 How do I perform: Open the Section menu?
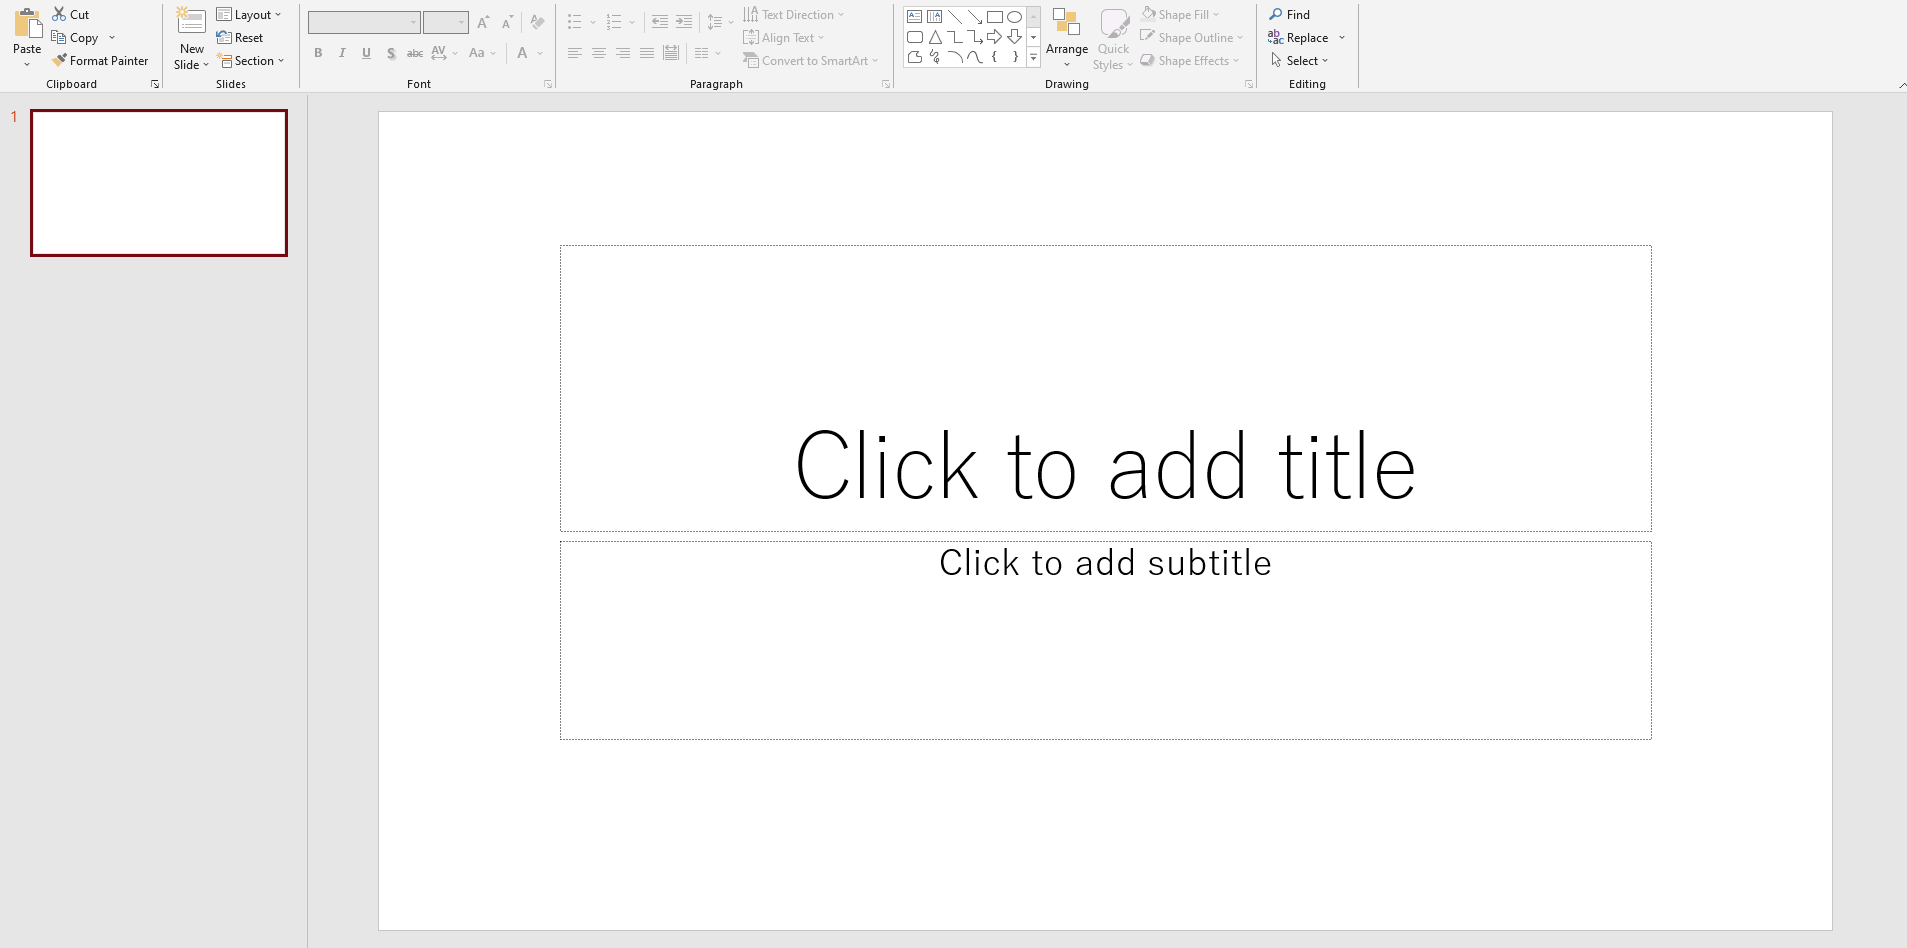point(251,61)
